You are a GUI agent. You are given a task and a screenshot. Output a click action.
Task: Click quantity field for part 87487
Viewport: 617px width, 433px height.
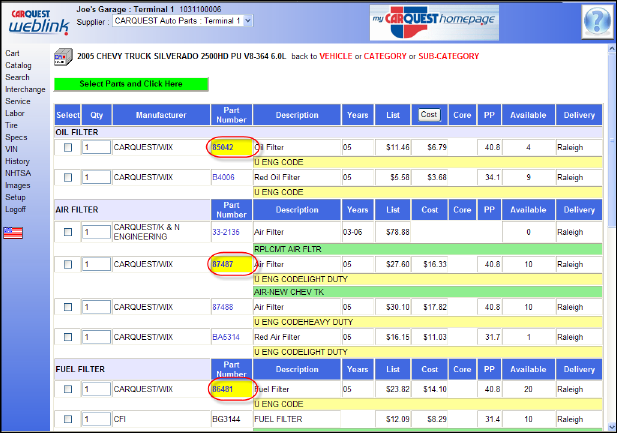click(96, 264)
